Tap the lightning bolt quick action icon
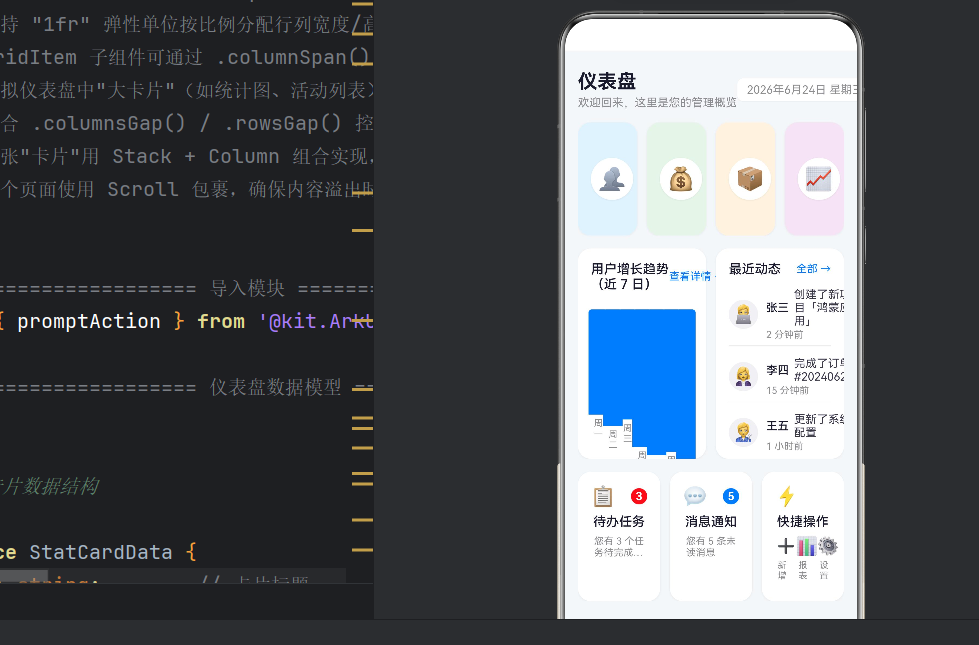The height and width of the screenshot is (645, 979). tap(787, 496)
